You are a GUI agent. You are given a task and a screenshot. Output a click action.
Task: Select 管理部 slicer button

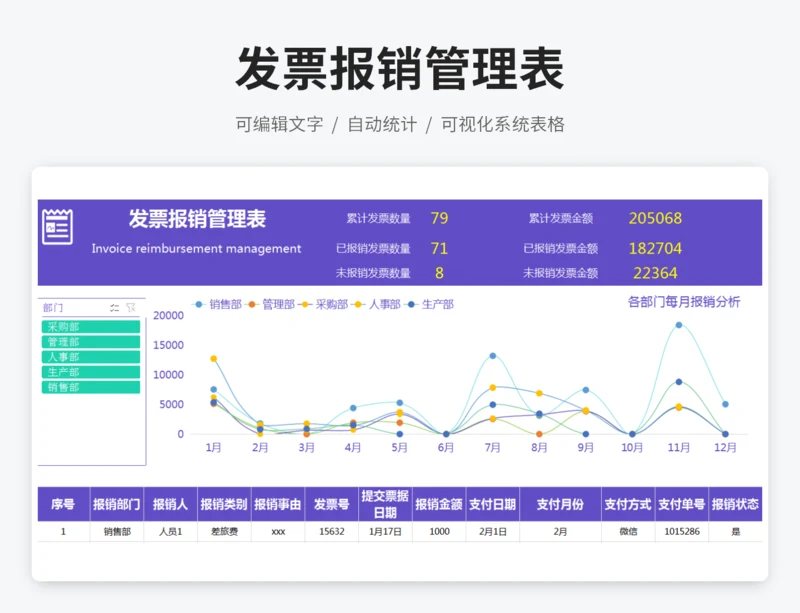click(91, 341)
